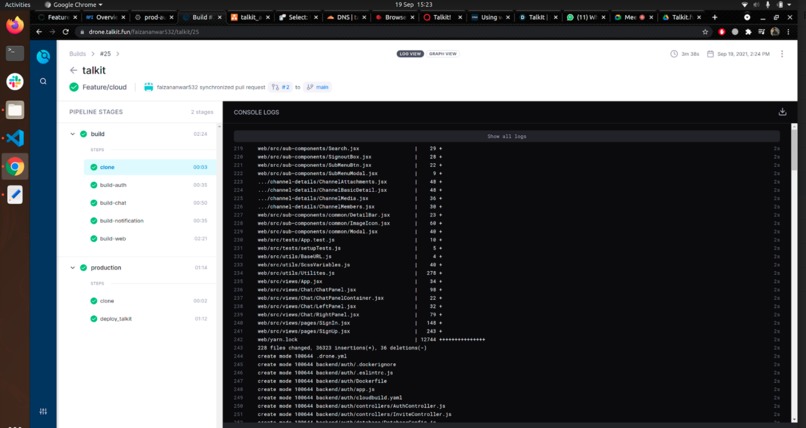The height and width of the screenshot is (428, 806).
Task: Switch to the prod-a browser tab
Action: (154, 17)
